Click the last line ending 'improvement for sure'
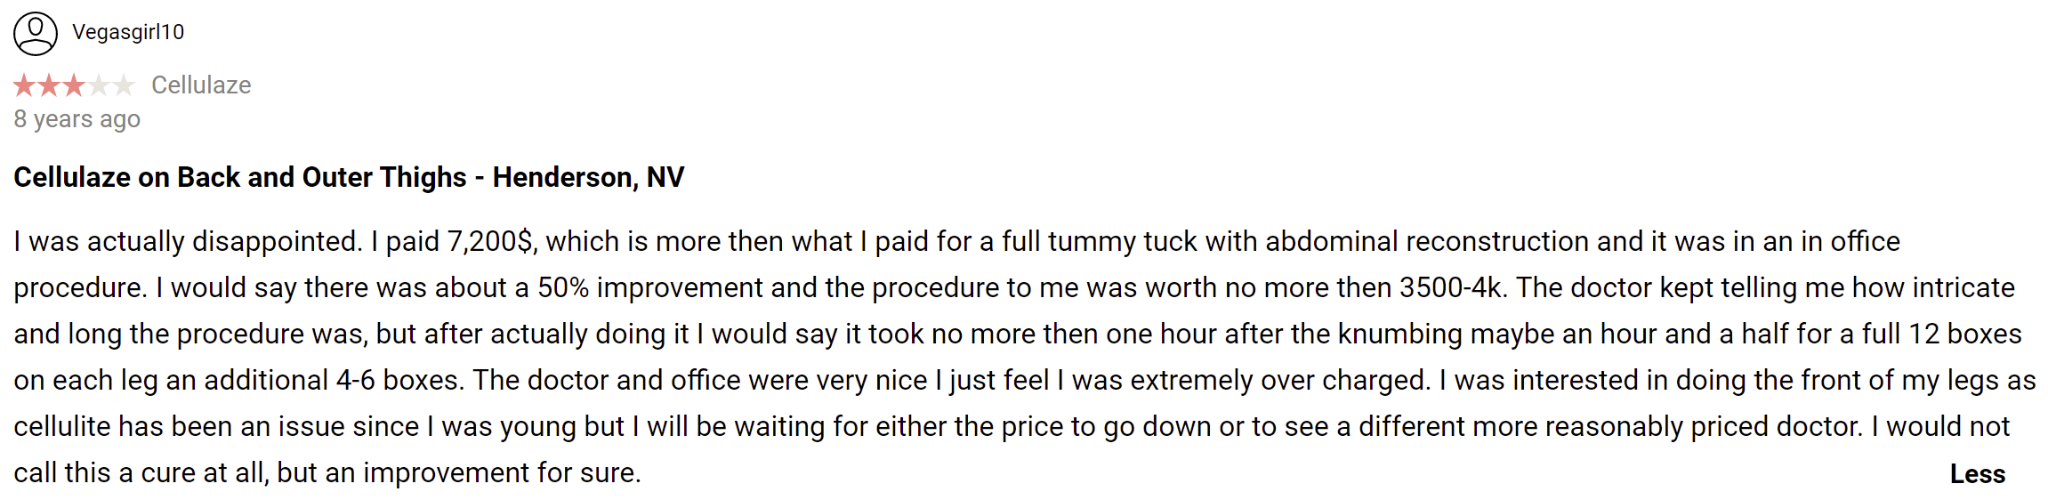 coord(327,473)
